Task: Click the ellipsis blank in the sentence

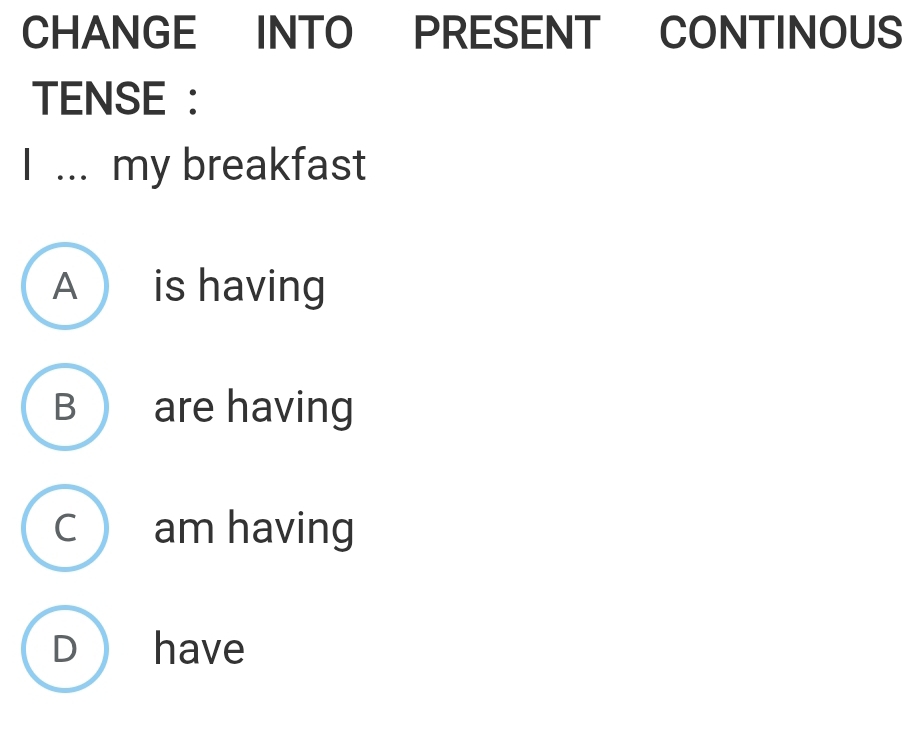Action: [72, 168]
